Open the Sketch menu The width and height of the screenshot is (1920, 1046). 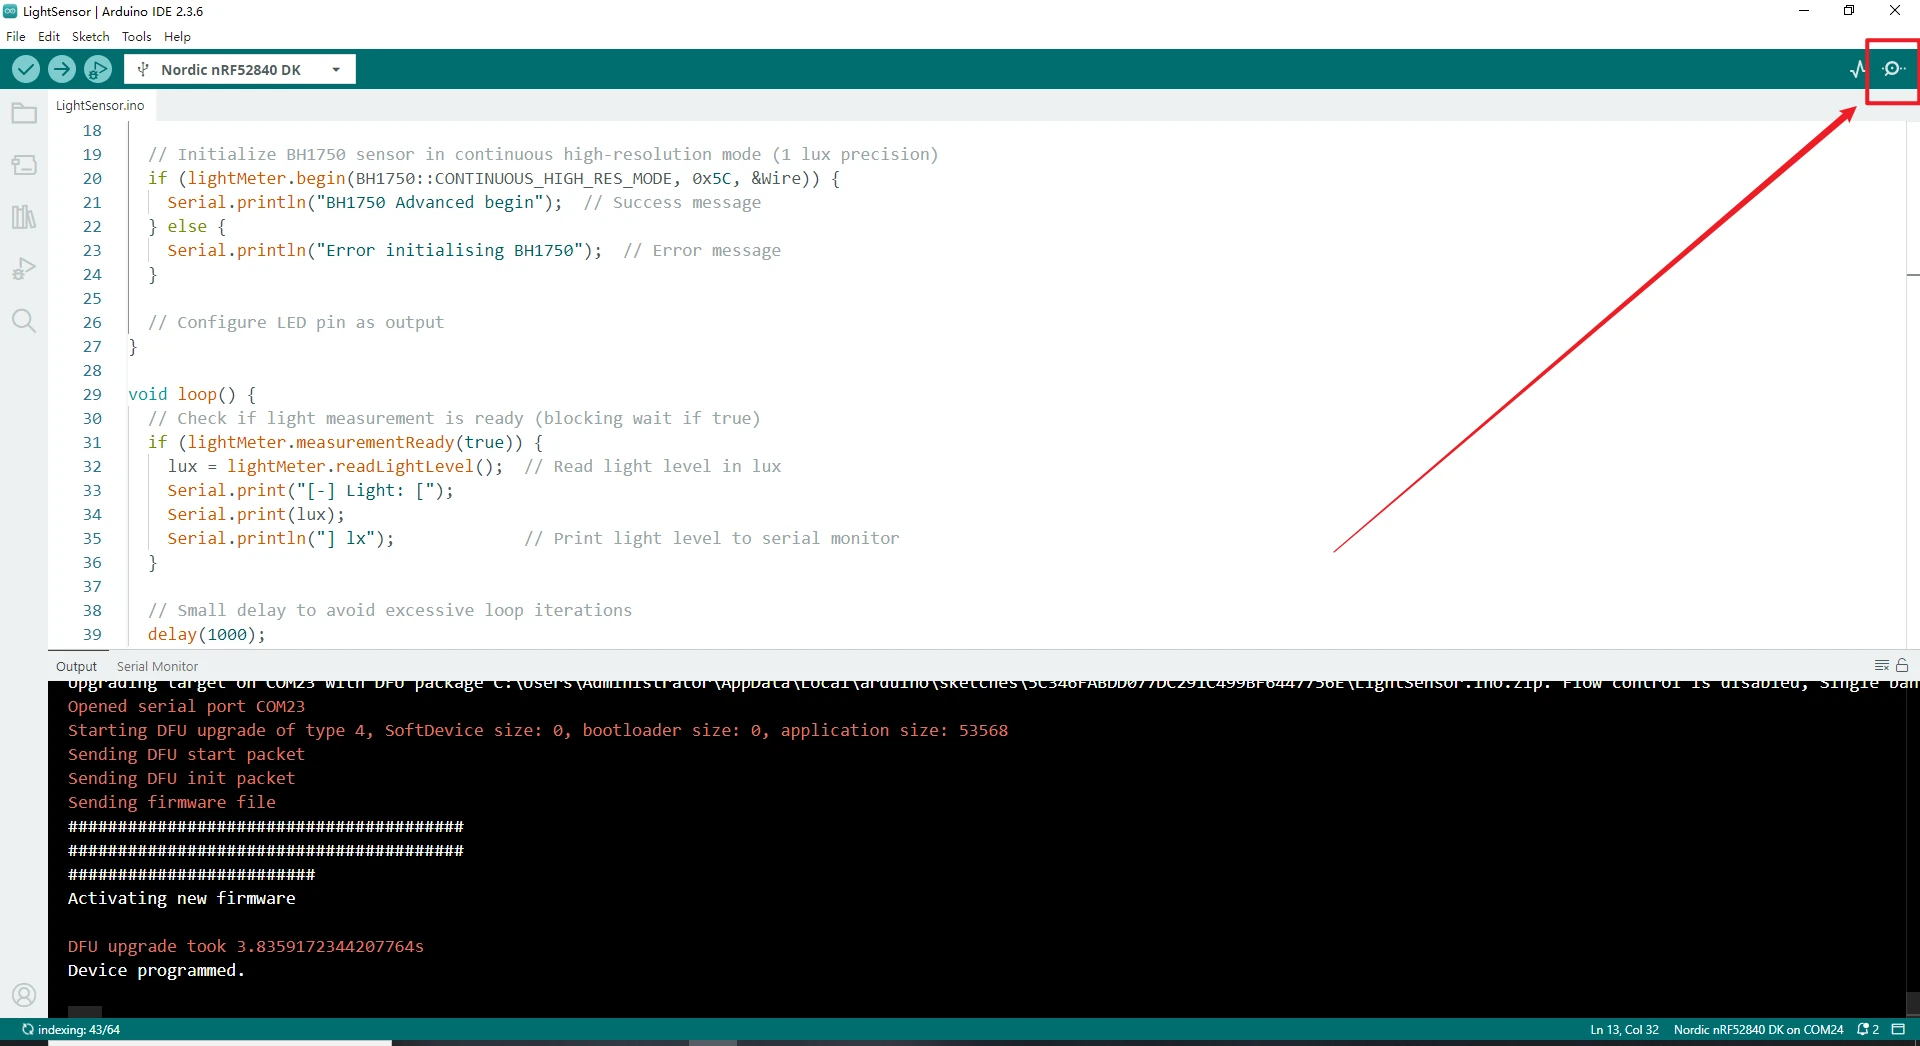(90, 36)
